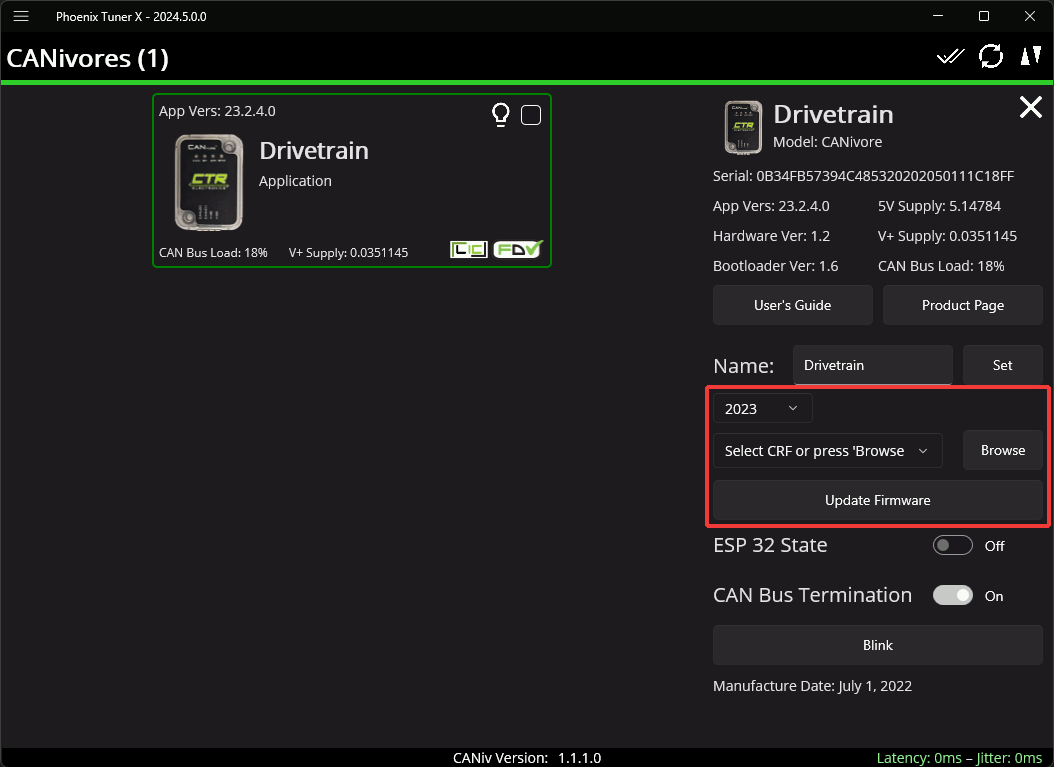Click the 'CANivores (1)' page heading
1054x767 pixels.
pos(87,58)
